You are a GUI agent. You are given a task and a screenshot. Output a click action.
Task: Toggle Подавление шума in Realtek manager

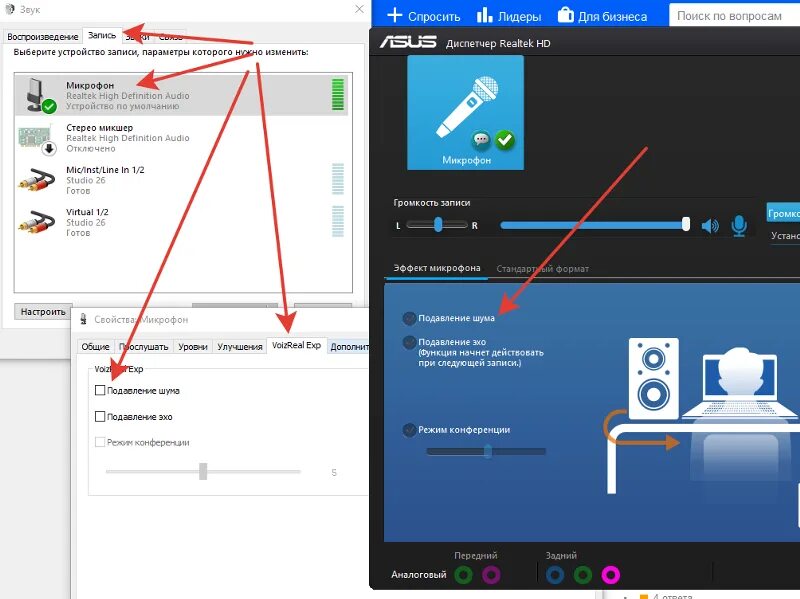point(409,318)
